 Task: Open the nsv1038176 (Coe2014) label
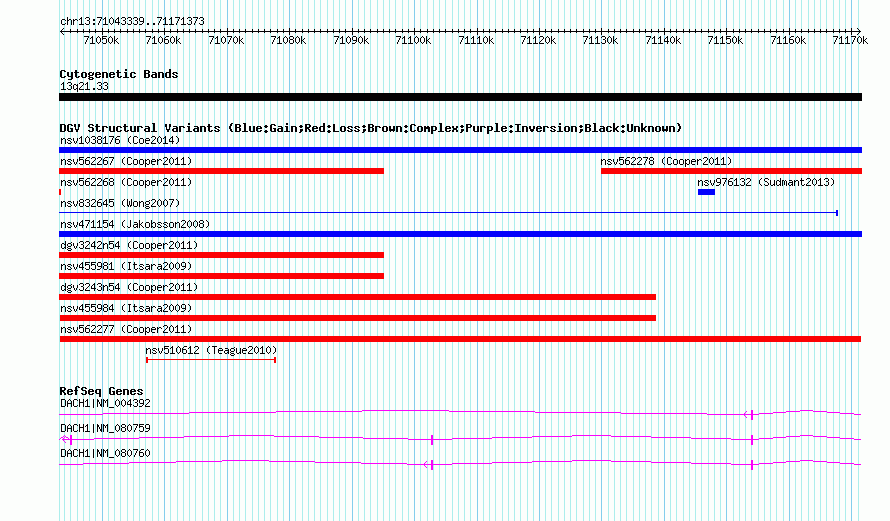120,140
